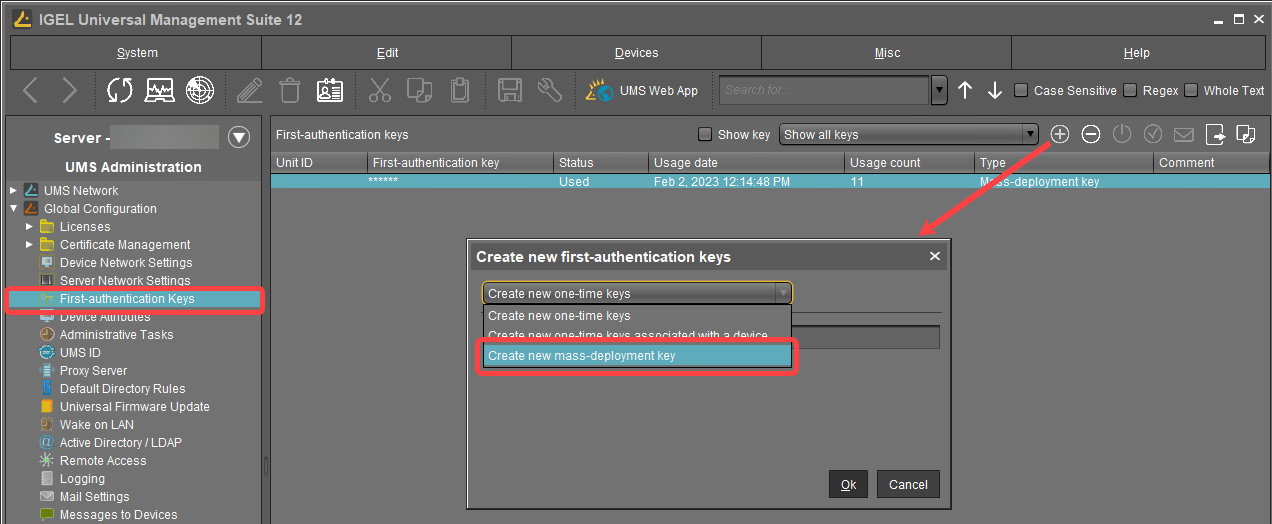Click in the Search for field
1272x524 pixels.
point(824,91)
